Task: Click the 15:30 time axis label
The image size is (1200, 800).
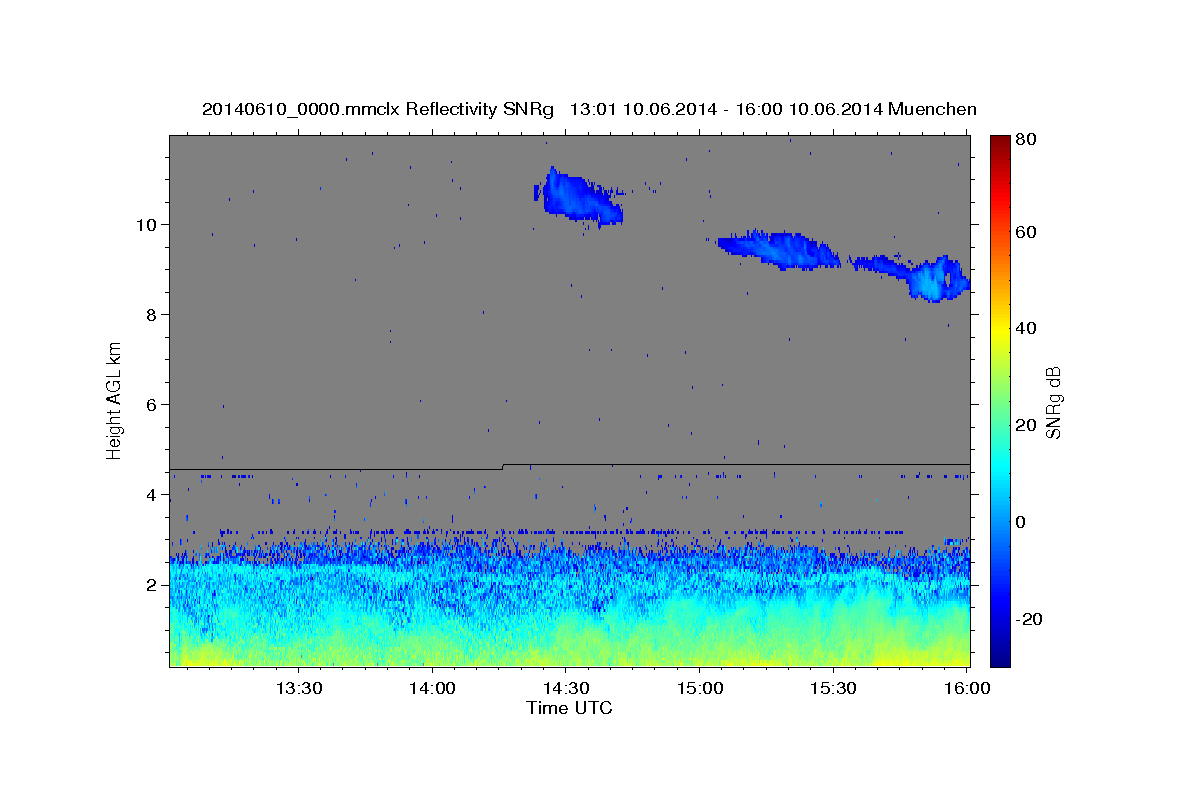Action: coord(834,689)
